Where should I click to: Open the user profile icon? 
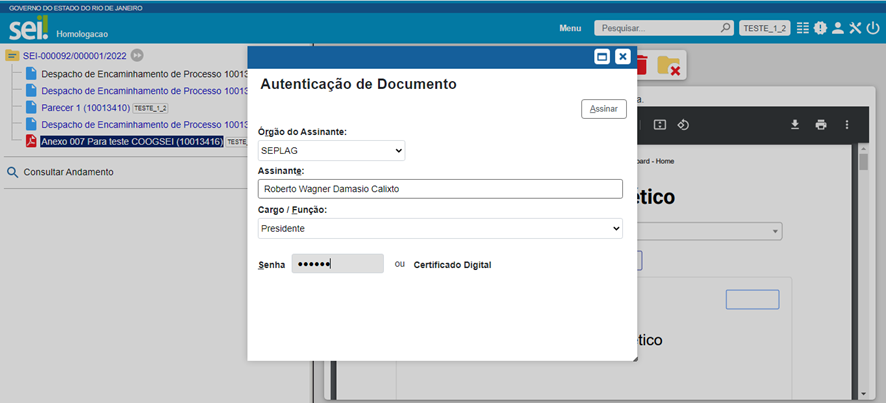pos(837,28)
